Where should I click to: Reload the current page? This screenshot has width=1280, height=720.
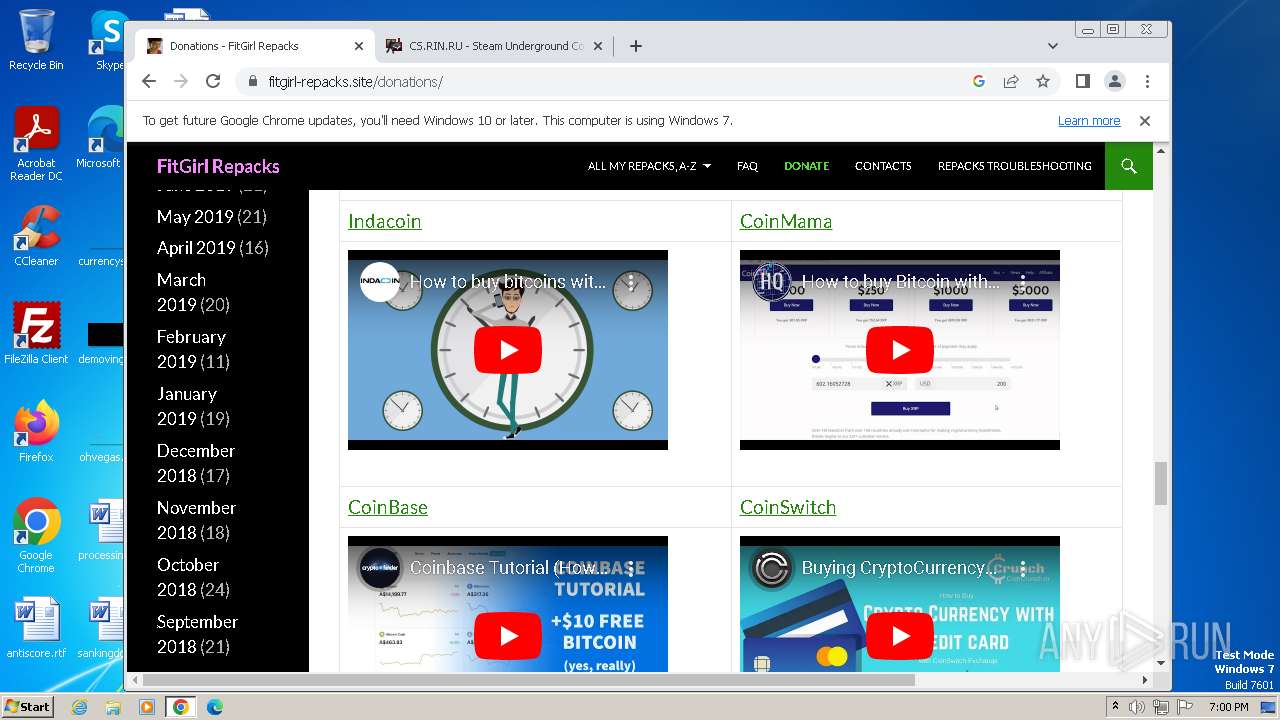point(213,81)
